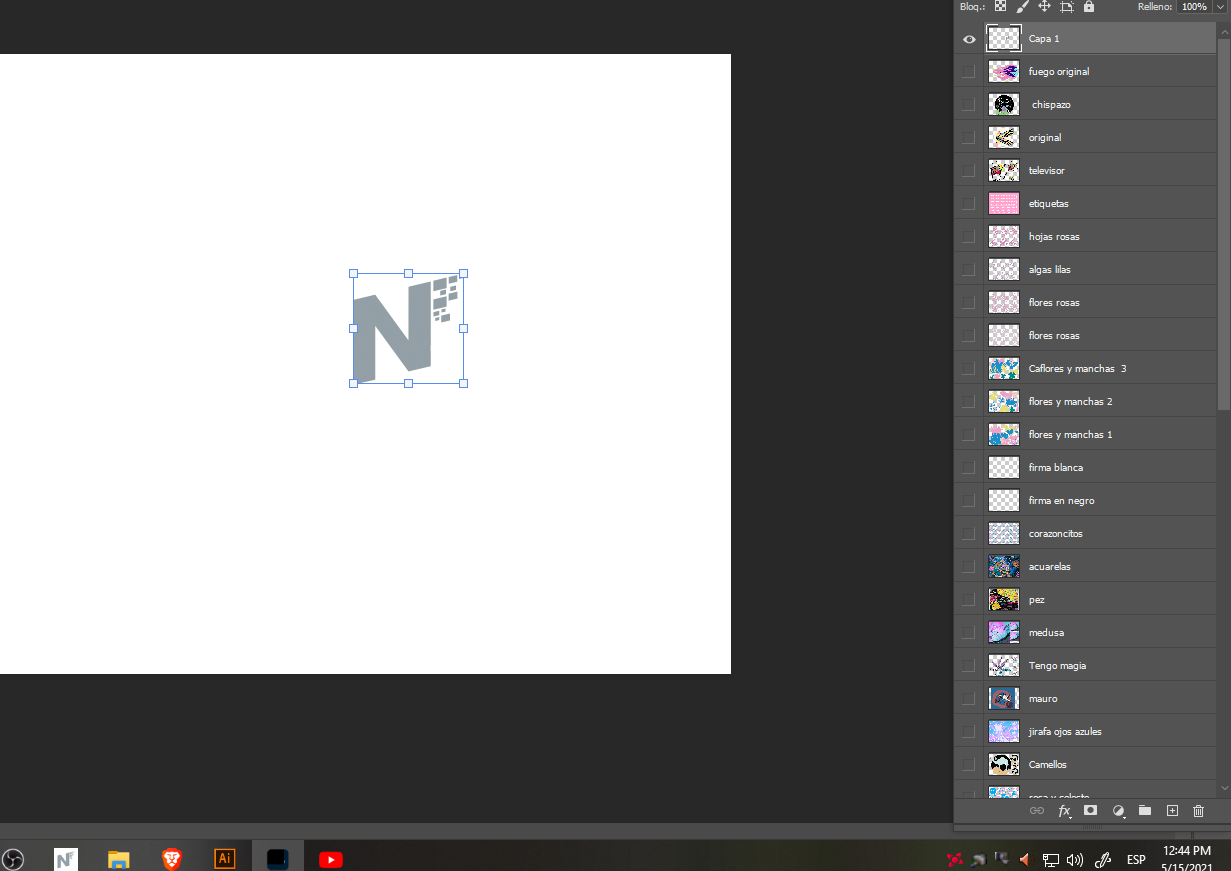The height and width of the screenshot is (871, 1231).
Task: Click the layers panel scroll down arrow
Action: (x=1224, y=788)
